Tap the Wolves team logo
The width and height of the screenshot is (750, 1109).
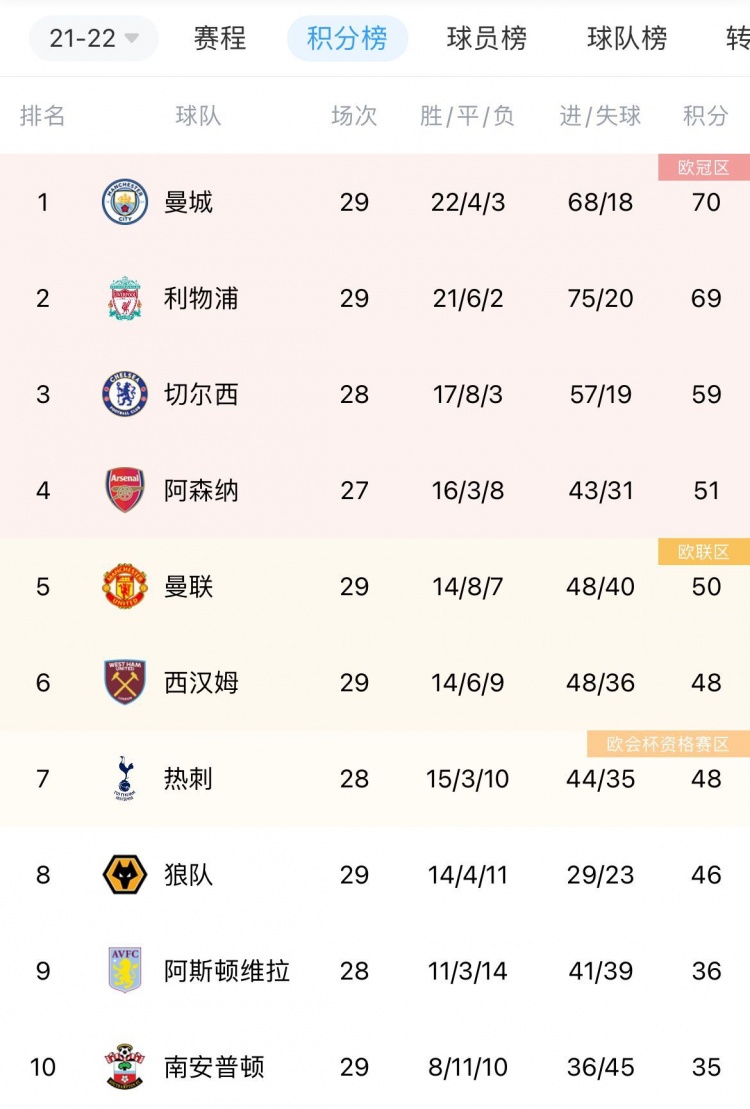[x=125, y=875]
